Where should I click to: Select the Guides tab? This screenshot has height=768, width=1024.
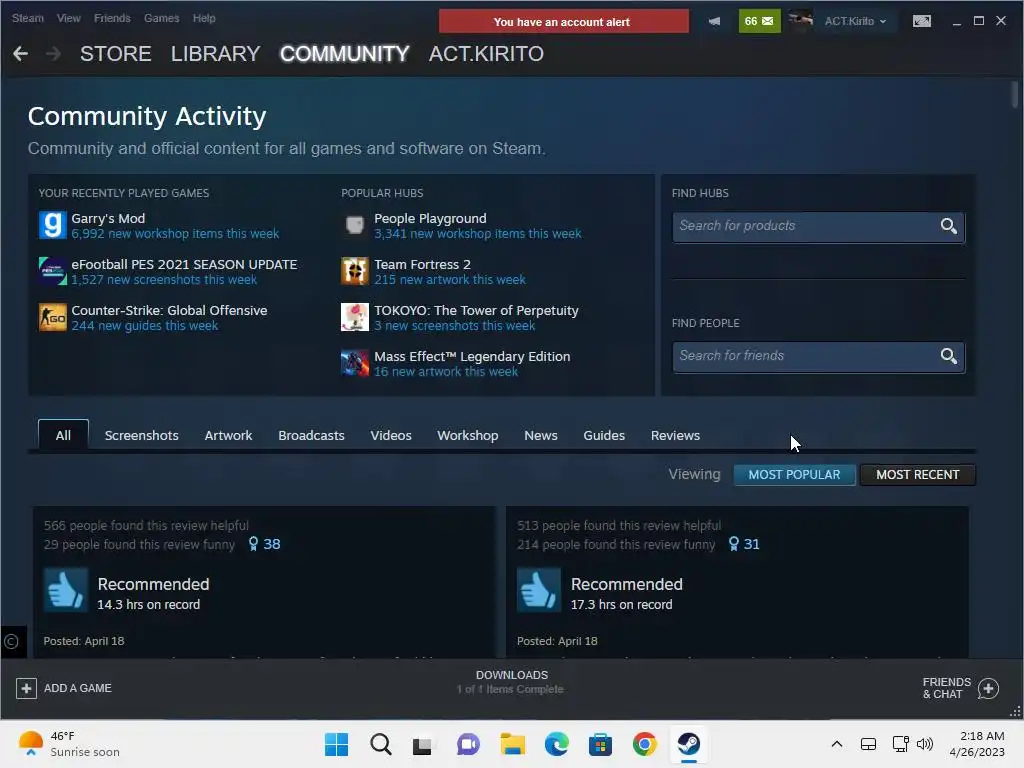[x=603, y=435]
